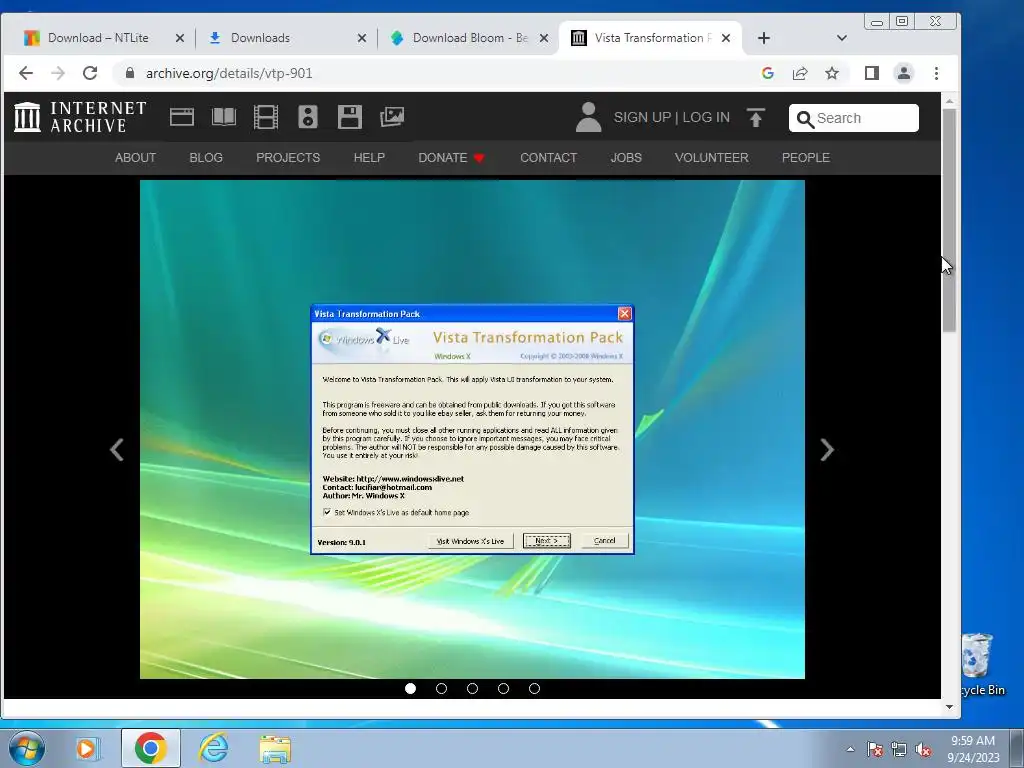Switch to the Download Bloom tab
The width and height of the screenshot is (1024, 768).
point(470,38)
